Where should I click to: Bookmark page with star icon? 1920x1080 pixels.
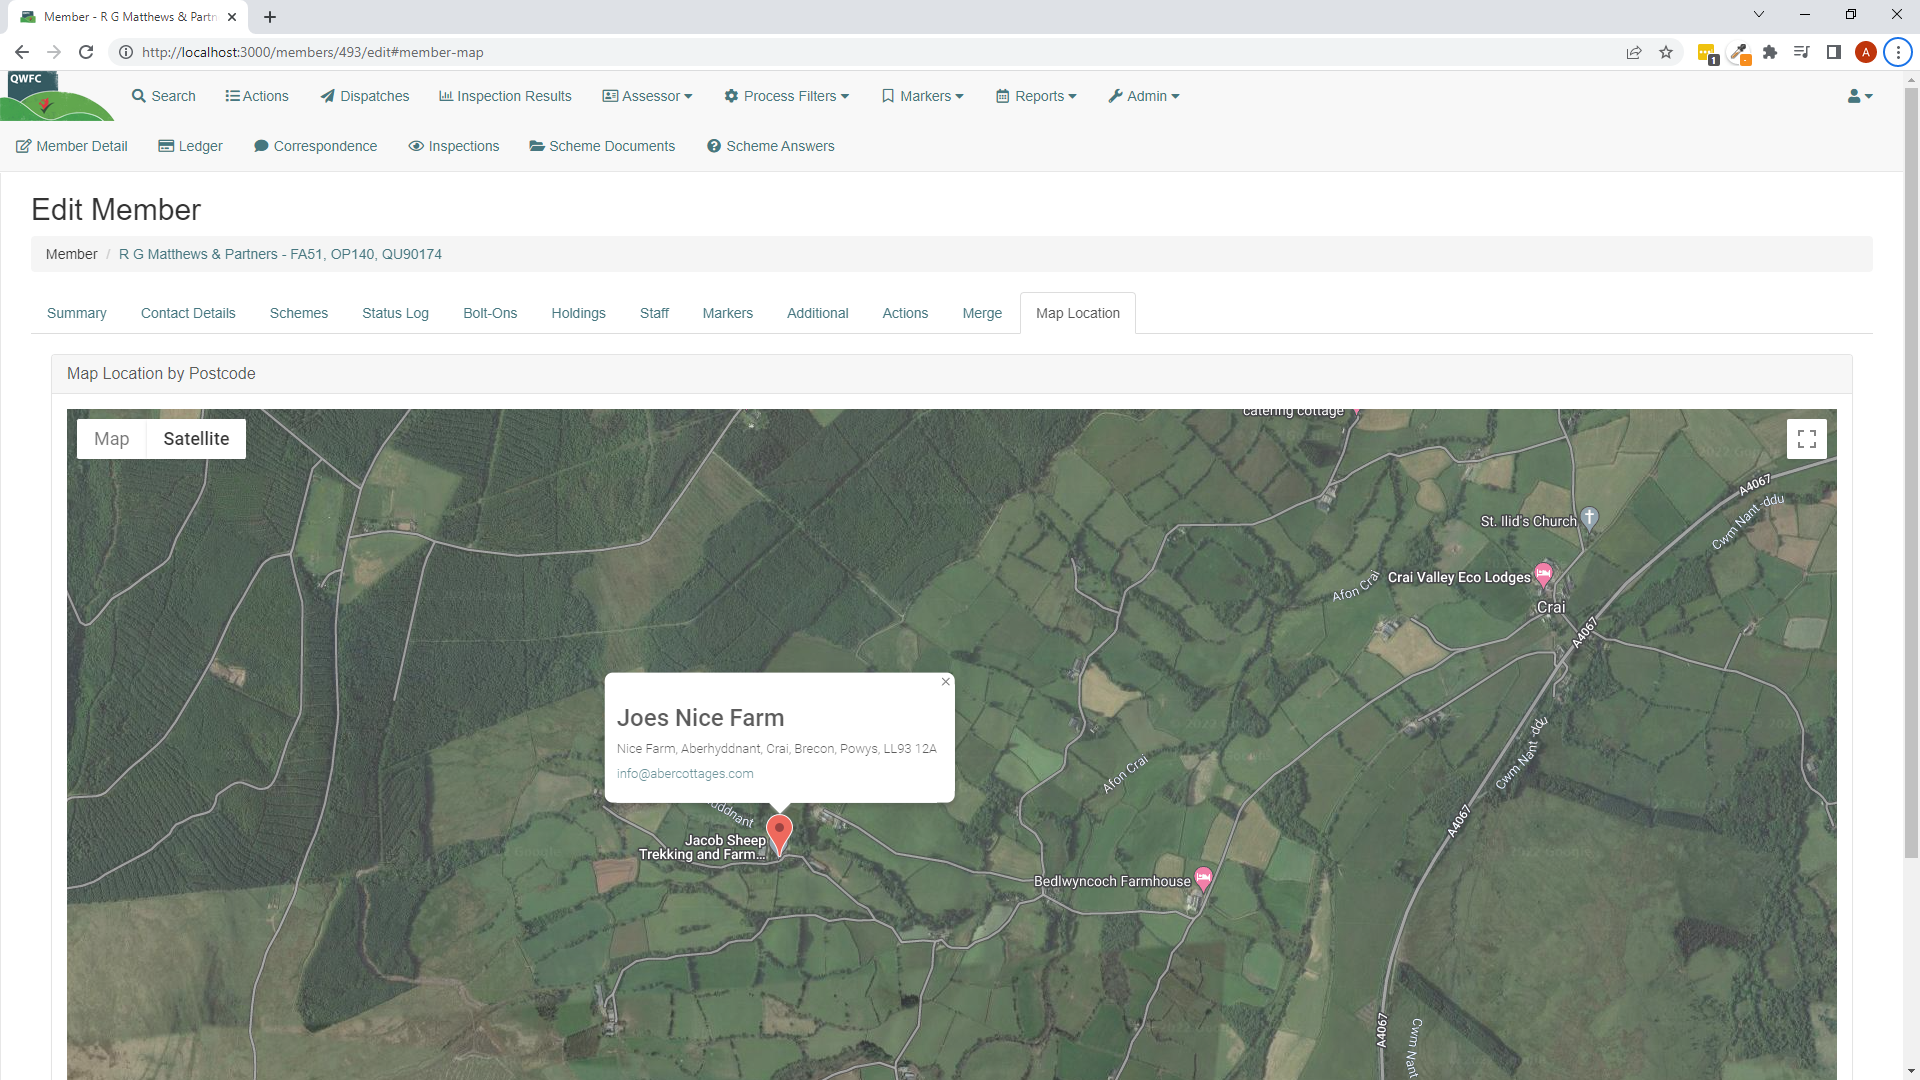(1666, 52)
